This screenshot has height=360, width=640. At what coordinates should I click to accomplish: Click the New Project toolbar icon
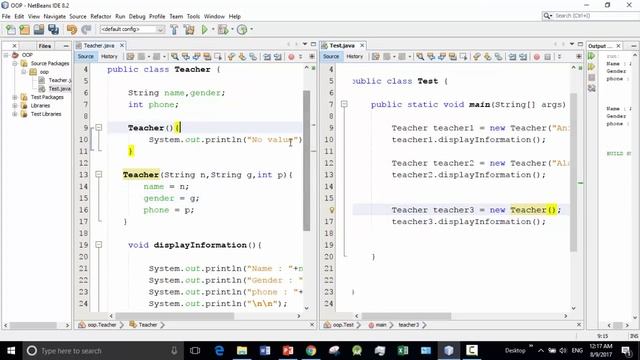click(24, 29)
